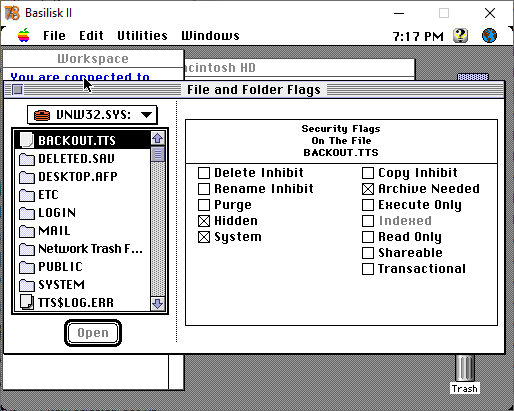Toggle the Rename Inhibit checkbox
The width and height of the screenshot is (514, 411).
click(x=204, y=189)
